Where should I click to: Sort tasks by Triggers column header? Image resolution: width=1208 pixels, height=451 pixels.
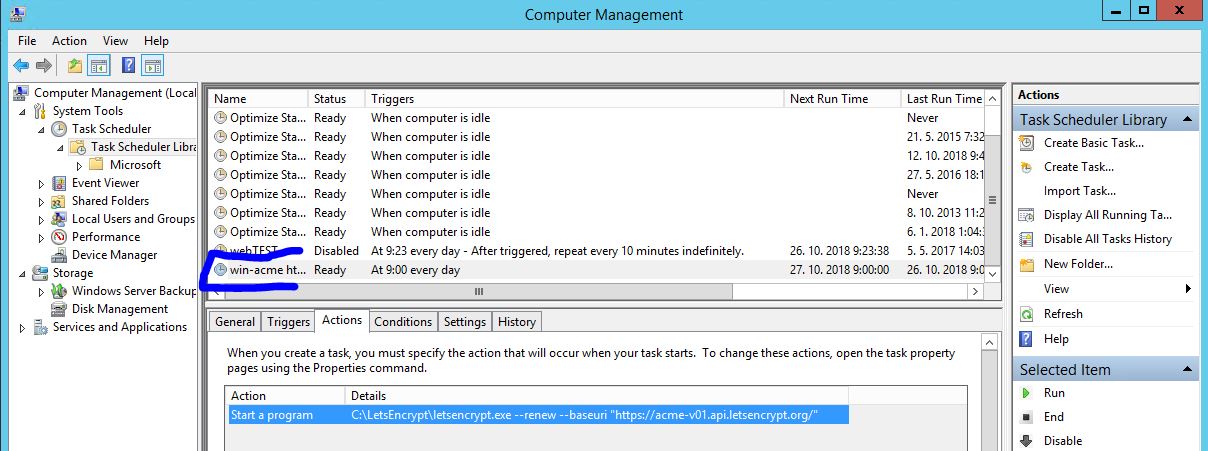574,99
